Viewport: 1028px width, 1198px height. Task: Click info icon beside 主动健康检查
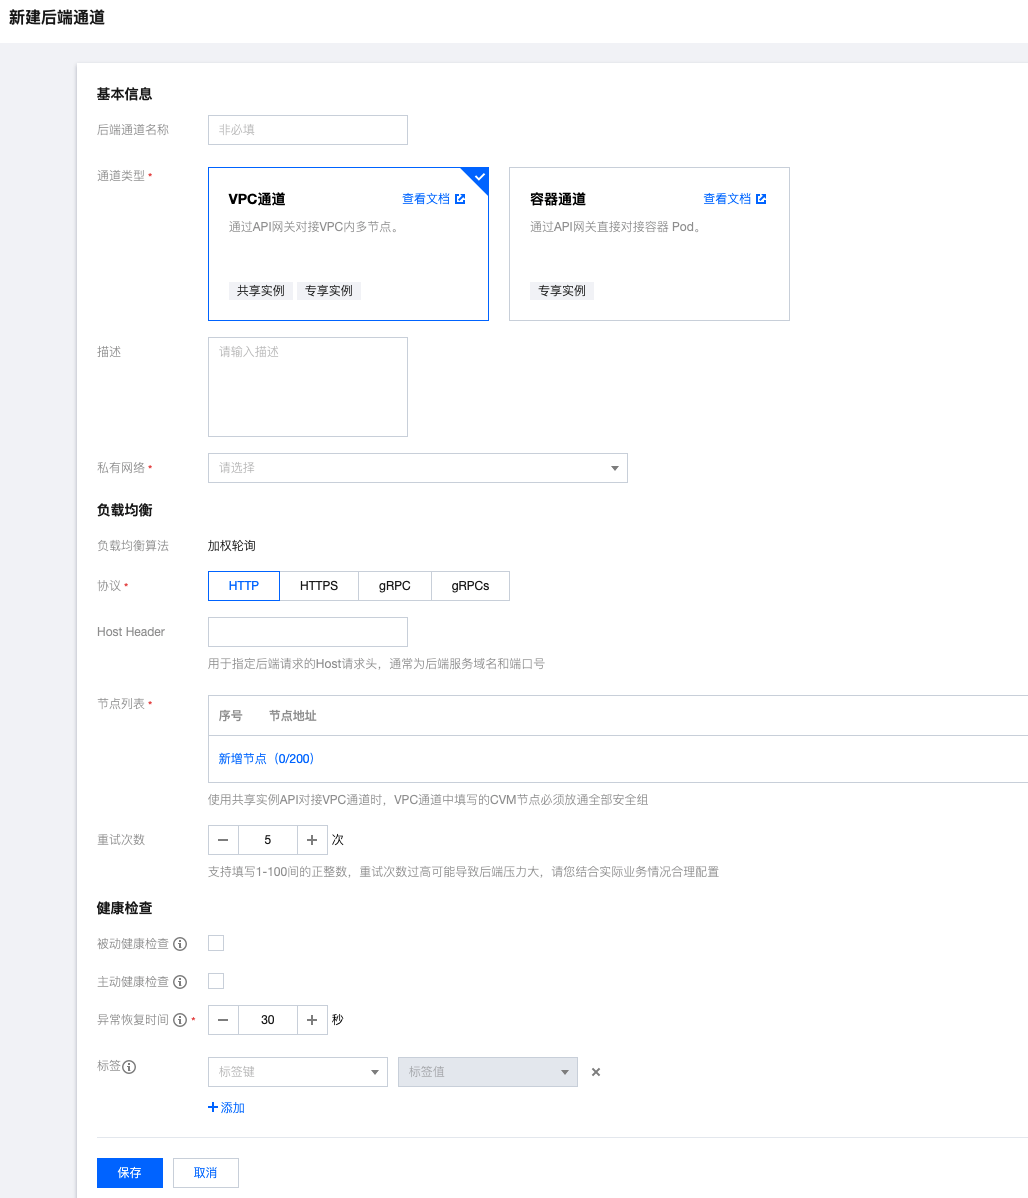(x=180, y=982)
